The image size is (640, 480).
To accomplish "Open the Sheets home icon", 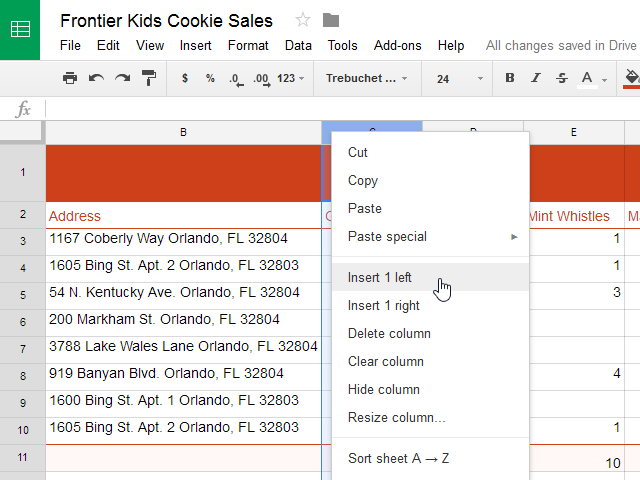I will pos(20,29).
